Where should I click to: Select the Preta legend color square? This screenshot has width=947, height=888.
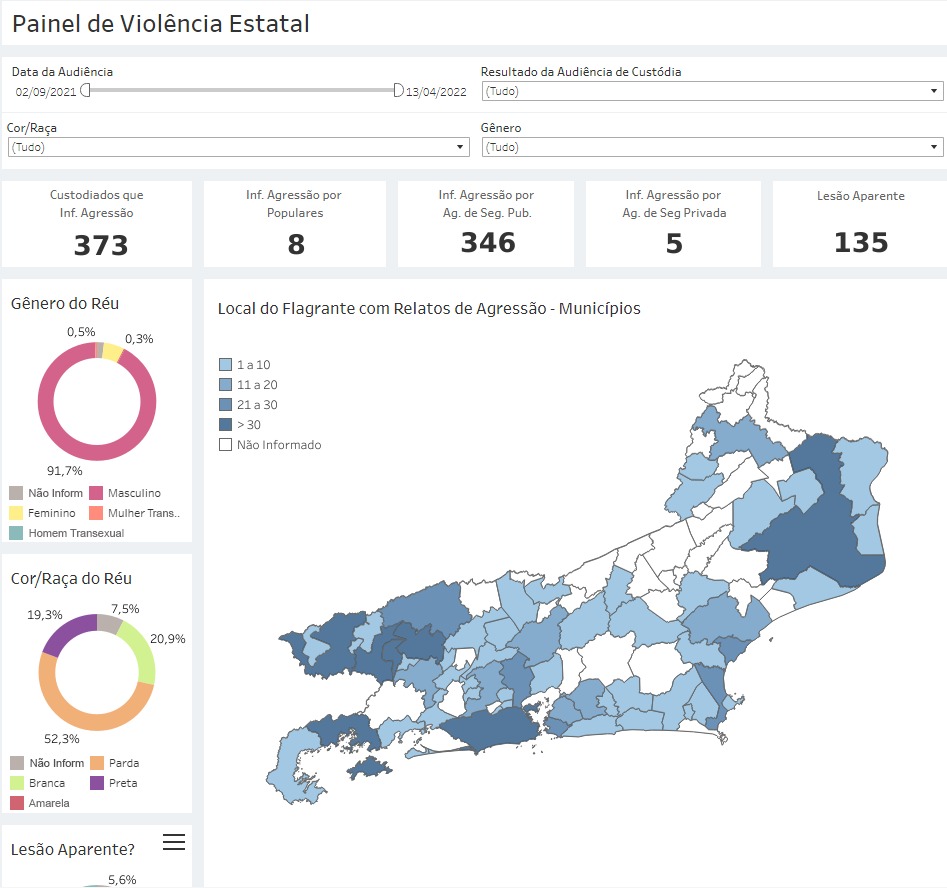pos(97,783)
